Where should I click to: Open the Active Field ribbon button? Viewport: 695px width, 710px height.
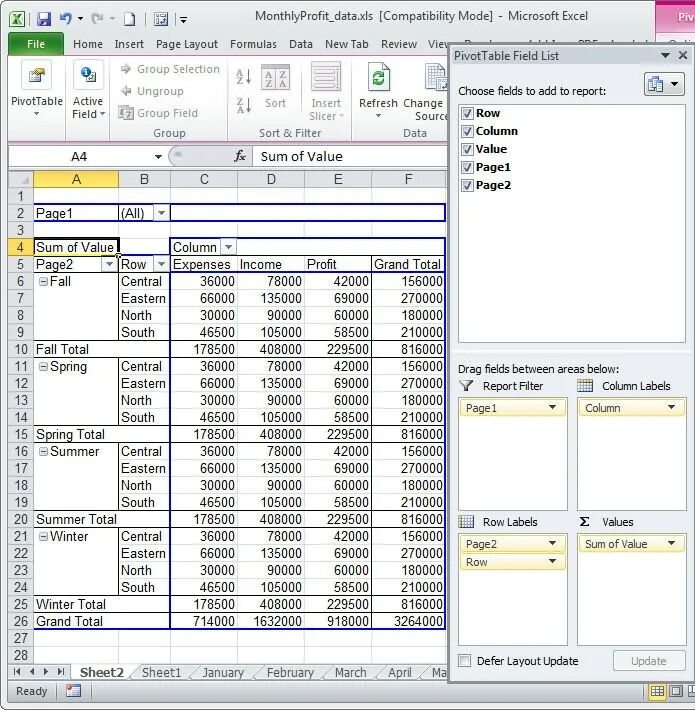[x=88, y=91]
